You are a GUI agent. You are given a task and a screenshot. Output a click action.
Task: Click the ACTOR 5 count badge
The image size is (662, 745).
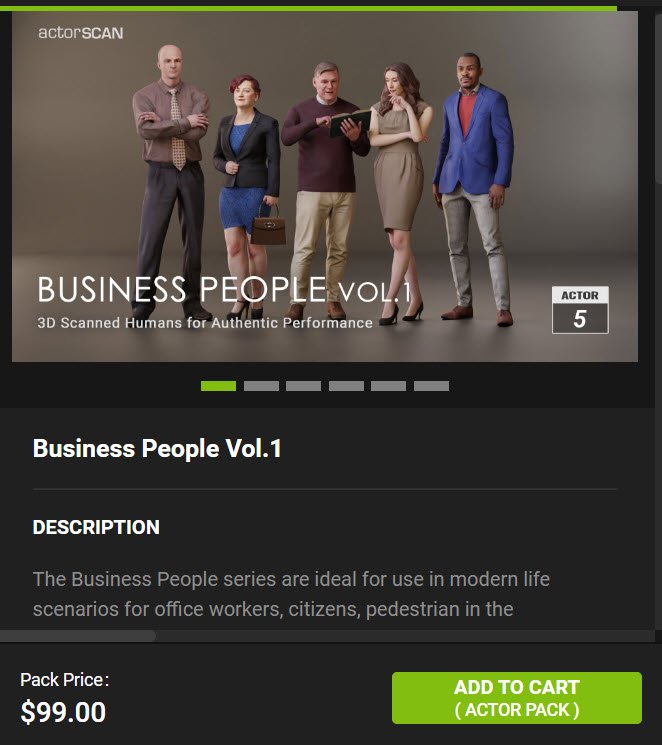(580, 310)
